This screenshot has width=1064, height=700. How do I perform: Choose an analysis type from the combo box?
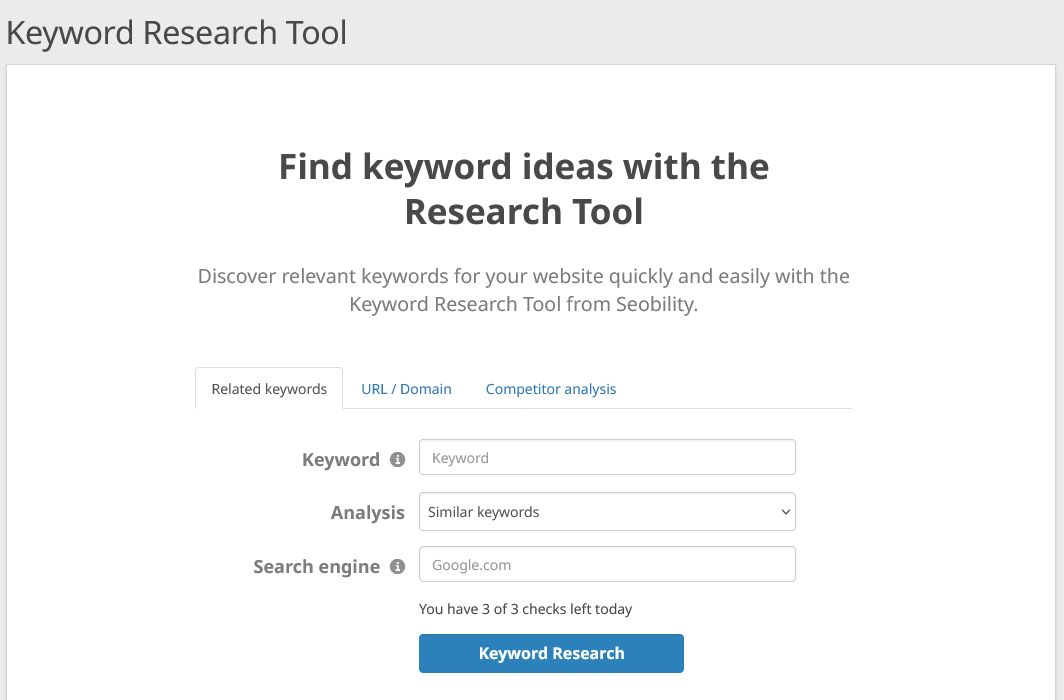coord(607,511)
